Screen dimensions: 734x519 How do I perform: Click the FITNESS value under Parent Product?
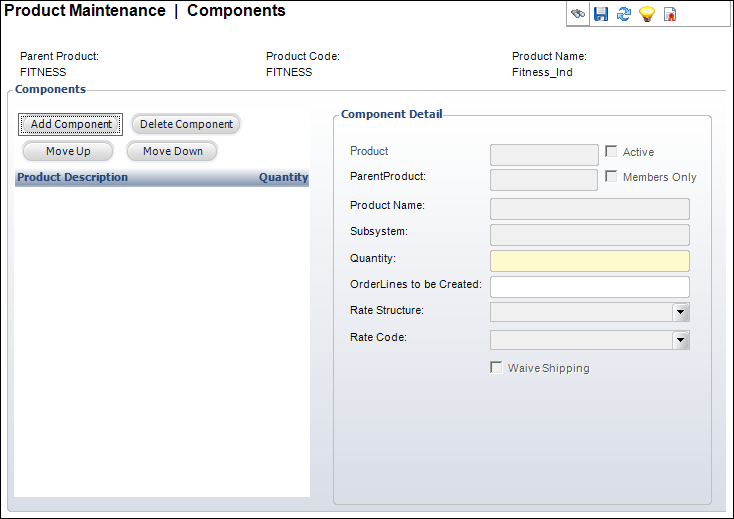click(43, 72)
